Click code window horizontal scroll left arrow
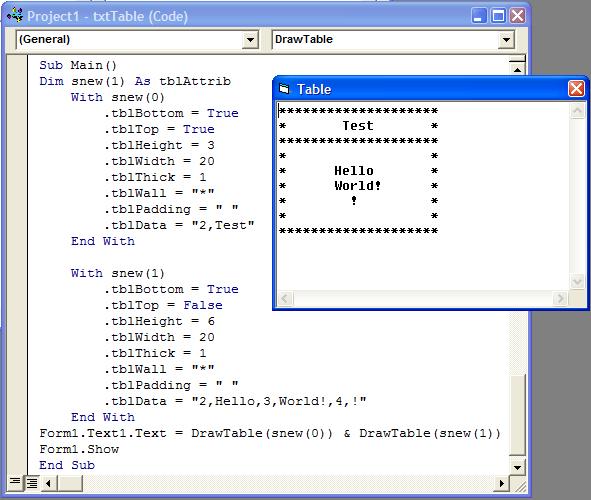This screenshot has height=500, width=591. click(48, 483)
